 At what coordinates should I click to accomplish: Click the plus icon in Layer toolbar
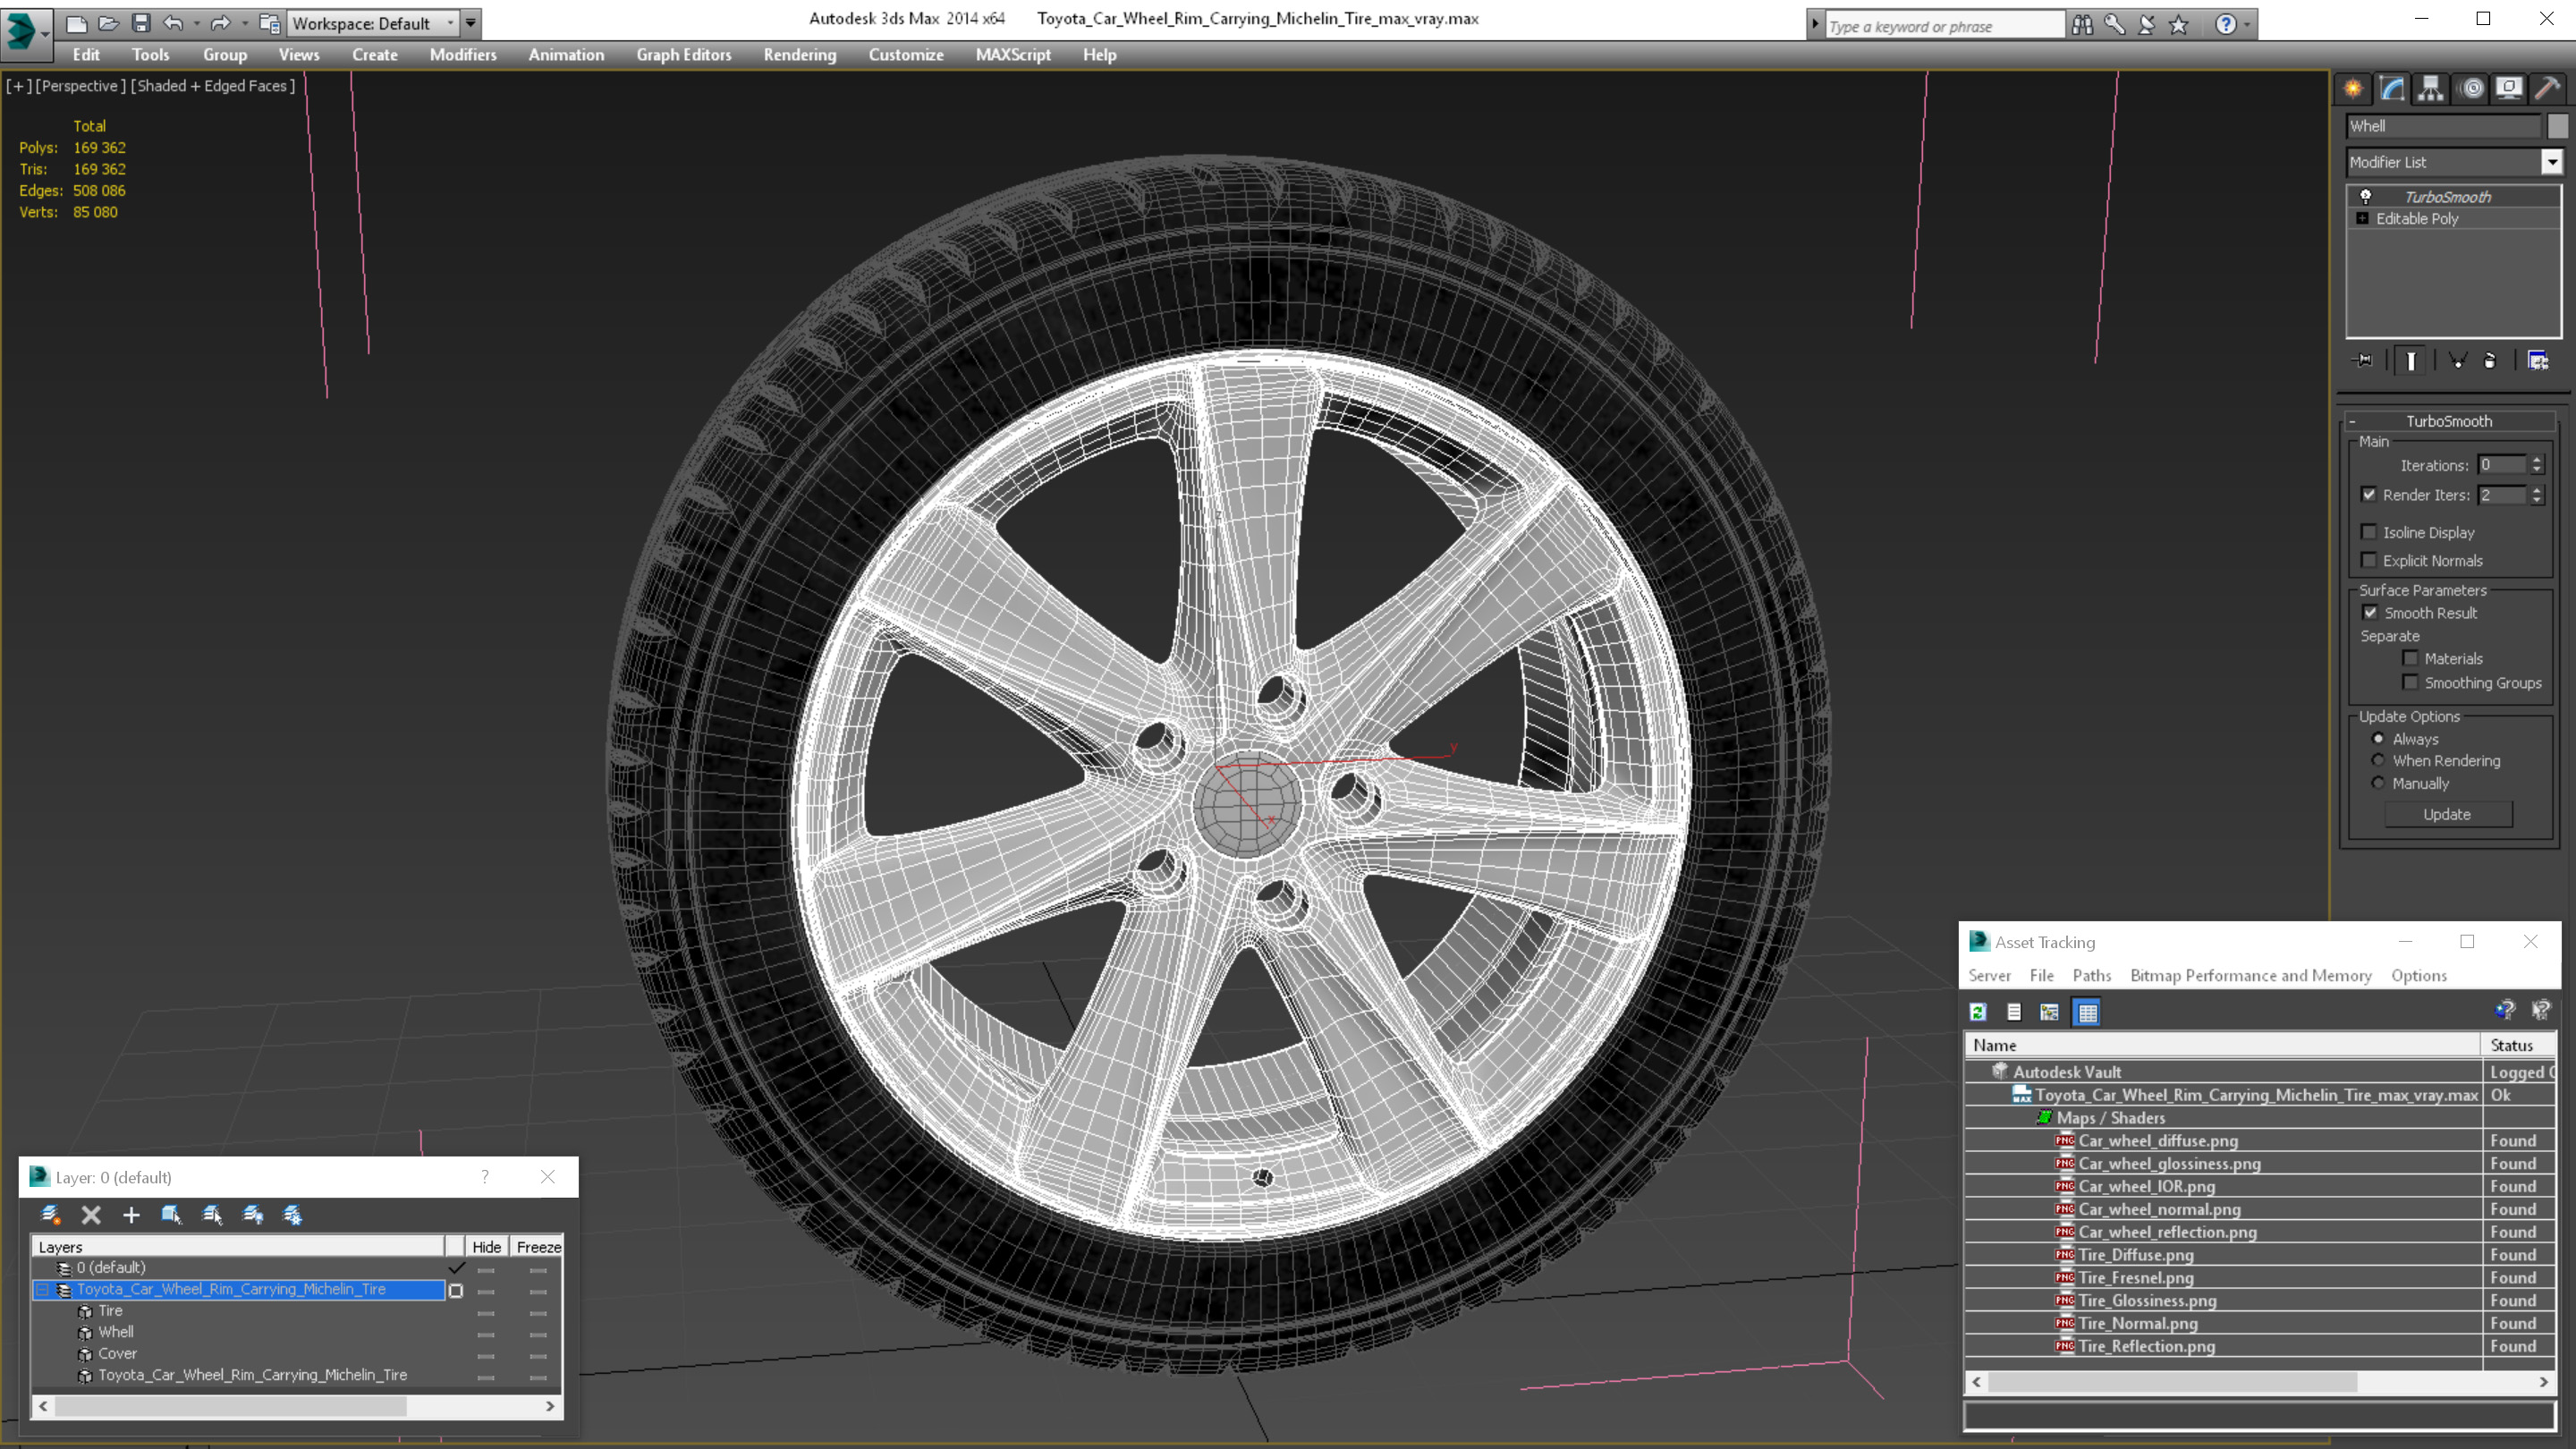(131, 1215)
